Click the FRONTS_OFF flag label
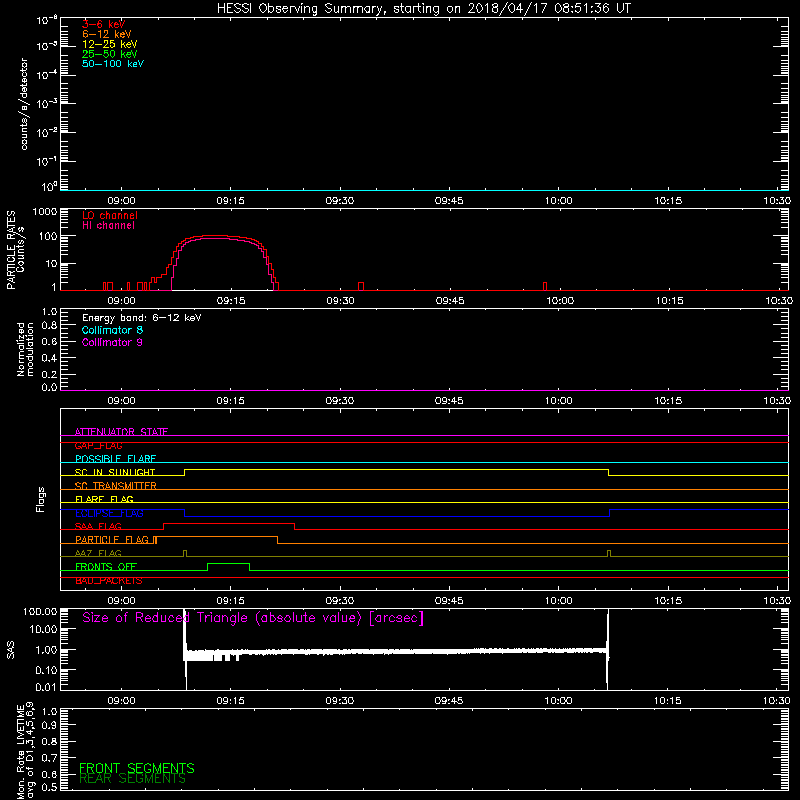 click(106, 566)
